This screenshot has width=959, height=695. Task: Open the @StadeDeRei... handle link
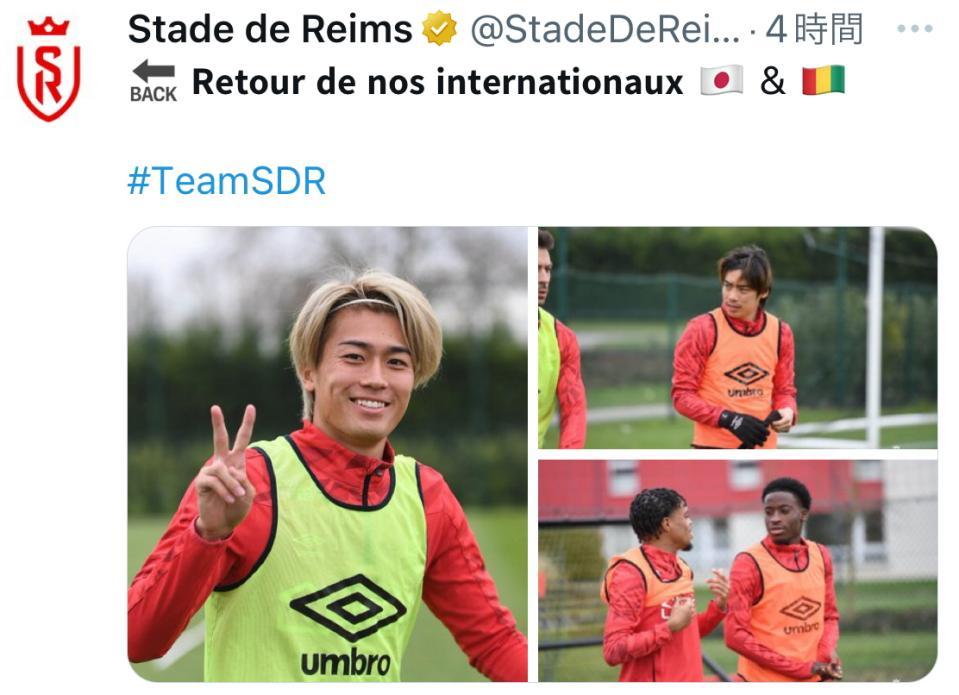pos(604,29)
